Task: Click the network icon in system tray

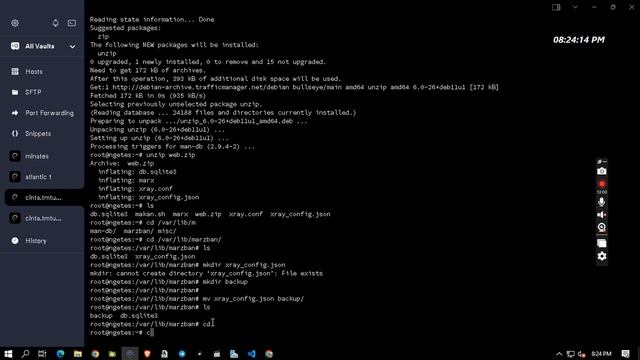Action: 571,354
